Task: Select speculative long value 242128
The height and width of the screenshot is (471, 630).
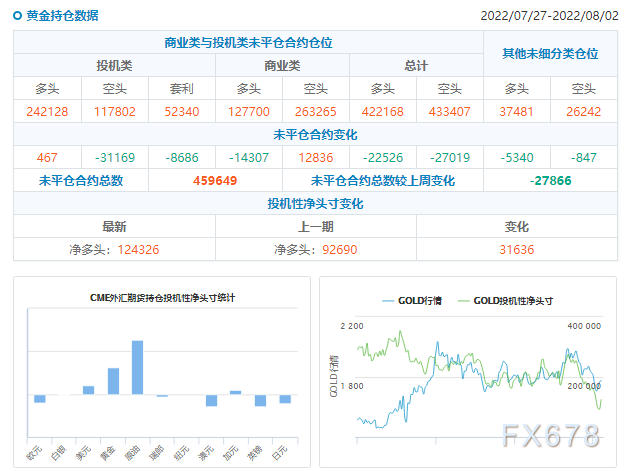Action: pyautogui.click(x=47, y=111)
